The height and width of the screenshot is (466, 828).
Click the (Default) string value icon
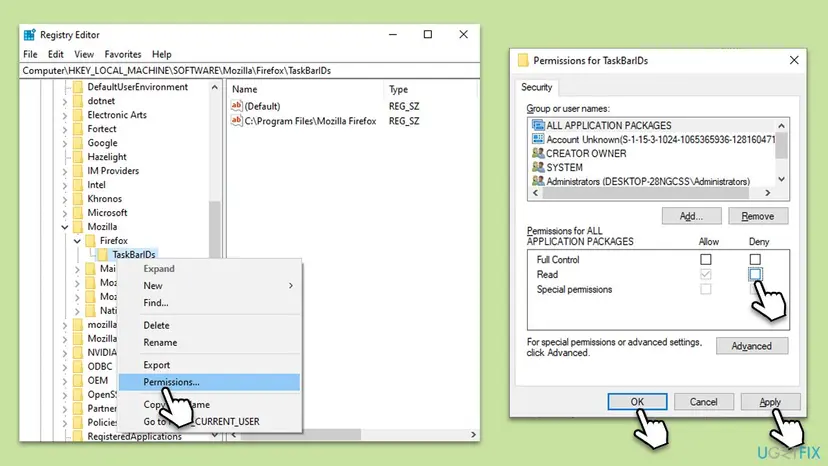click(x=237, y=106)
